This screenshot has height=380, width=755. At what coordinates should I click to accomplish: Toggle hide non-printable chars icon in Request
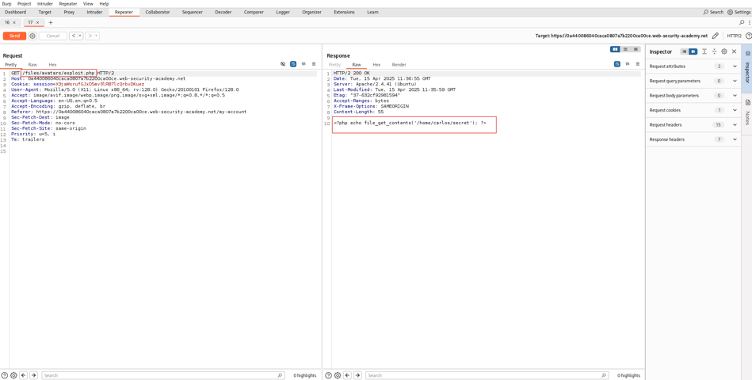tap(283, 64)
